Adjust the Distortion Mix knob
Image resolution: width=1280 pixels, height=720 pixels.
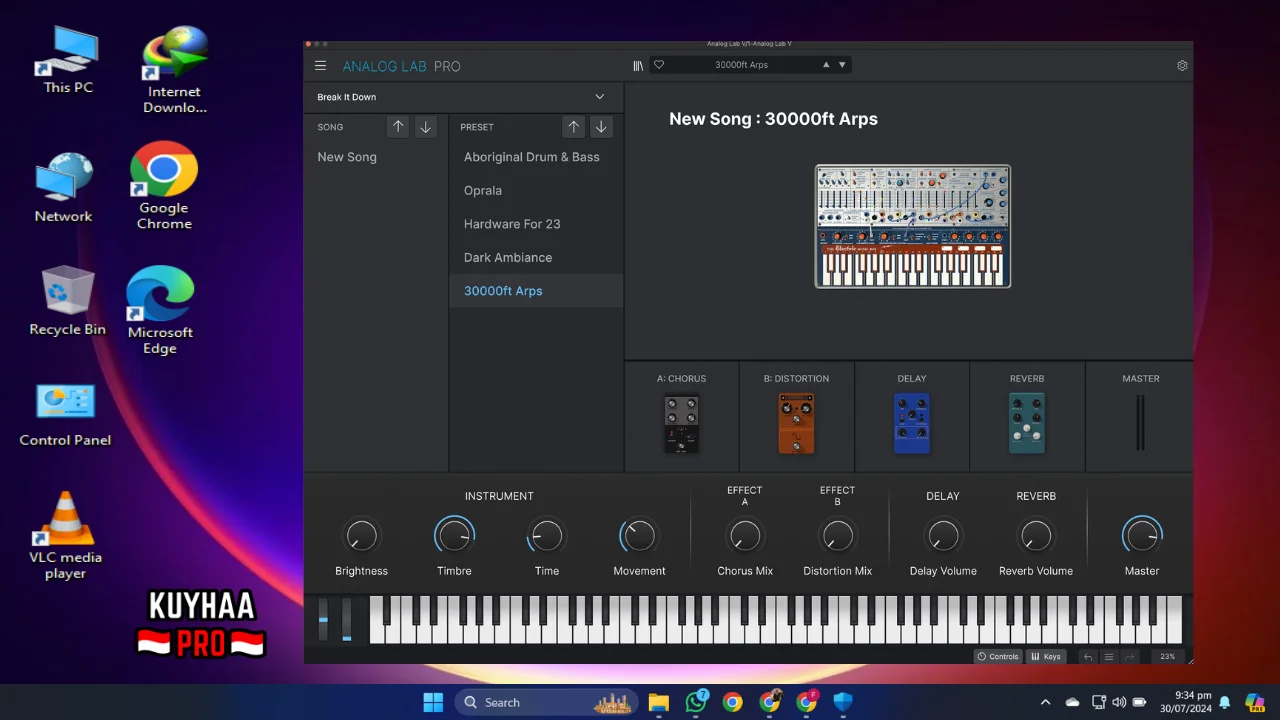click(838, 536)
